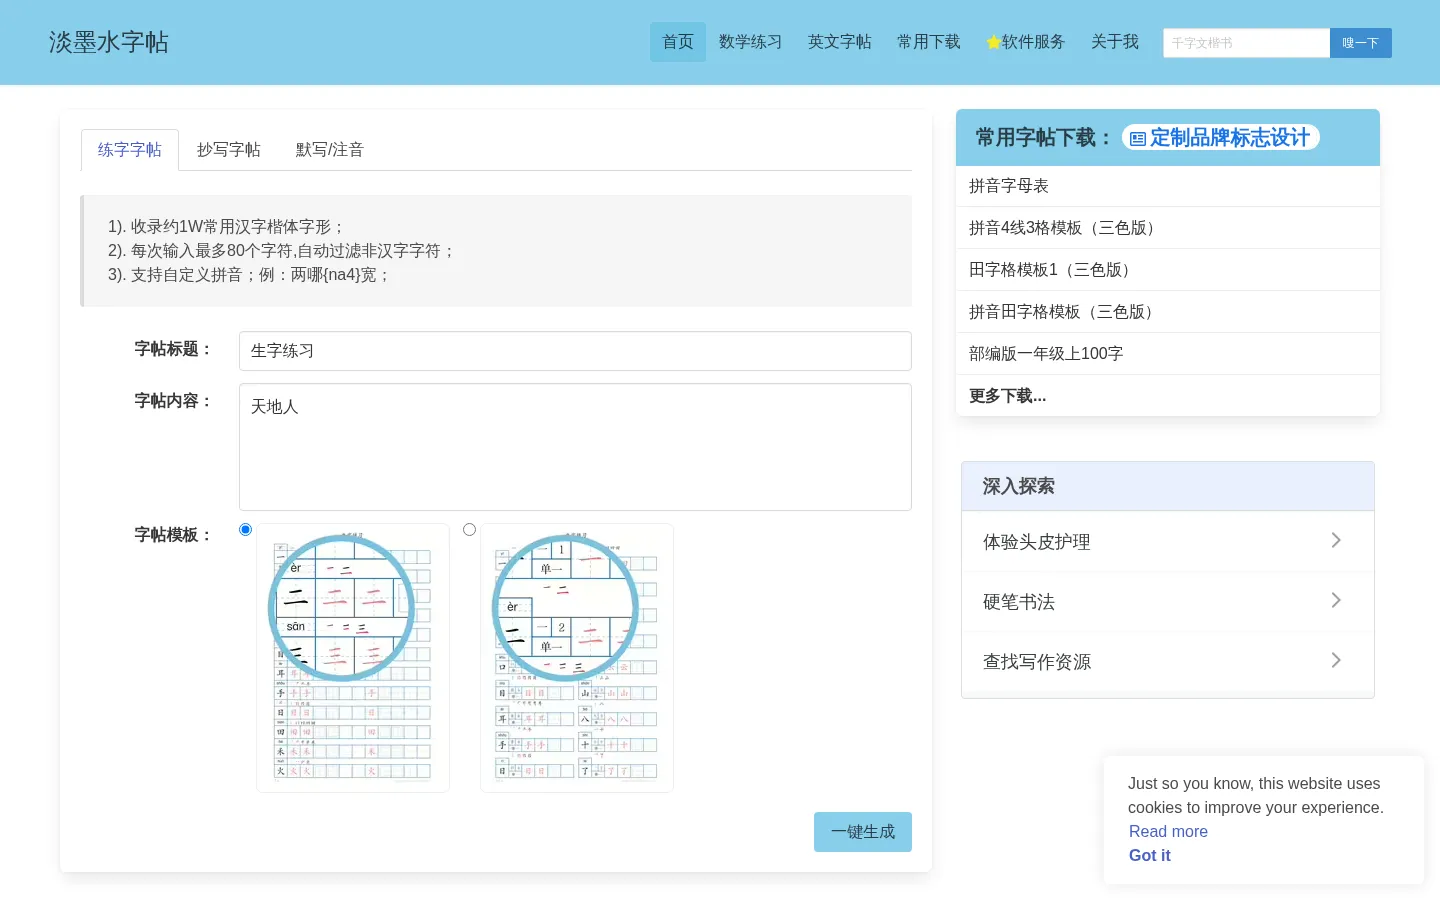Open the 英文字帖 navigation item
The height and width of the screenshot is (900, 1440).
(840, 42)
